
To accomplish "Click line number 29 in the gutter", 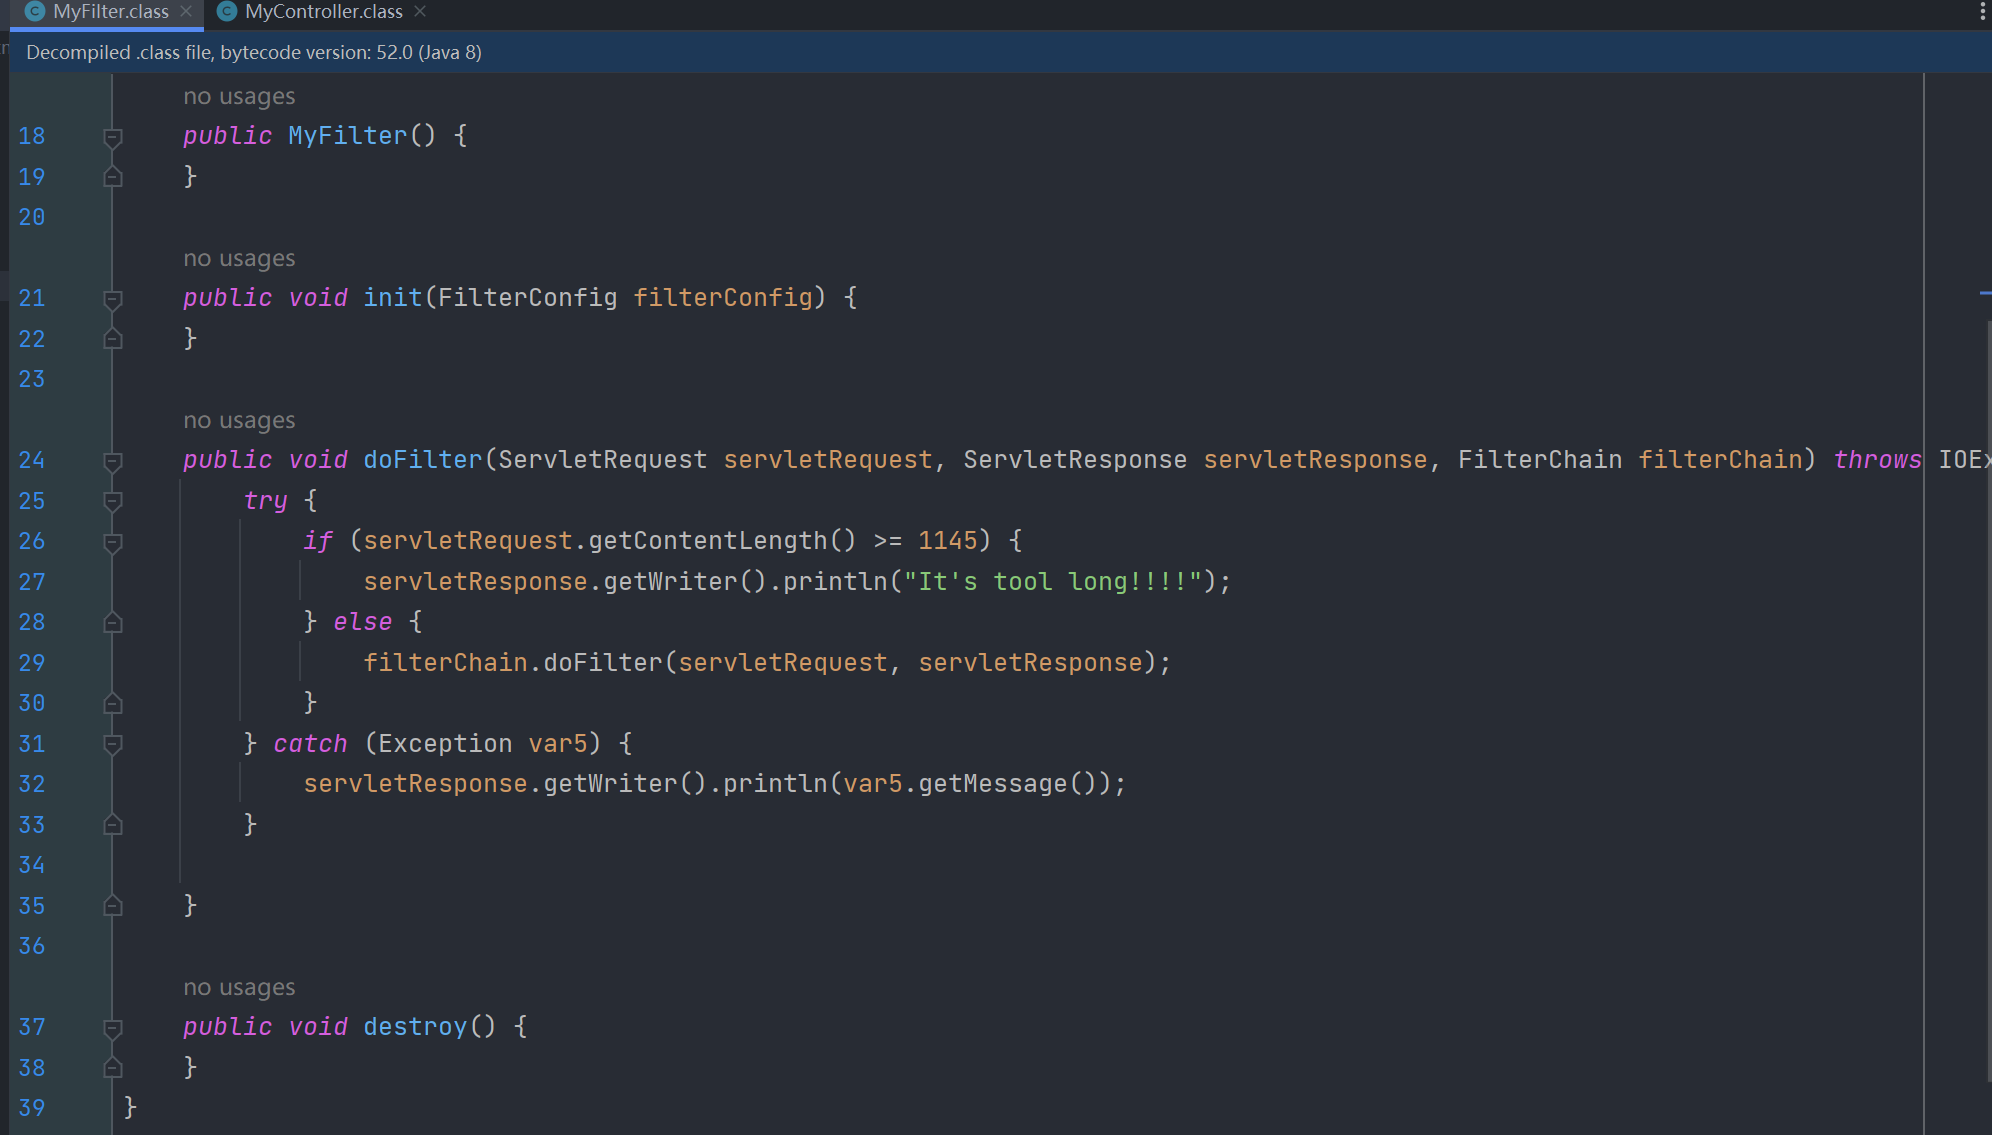I will point(32,663).
